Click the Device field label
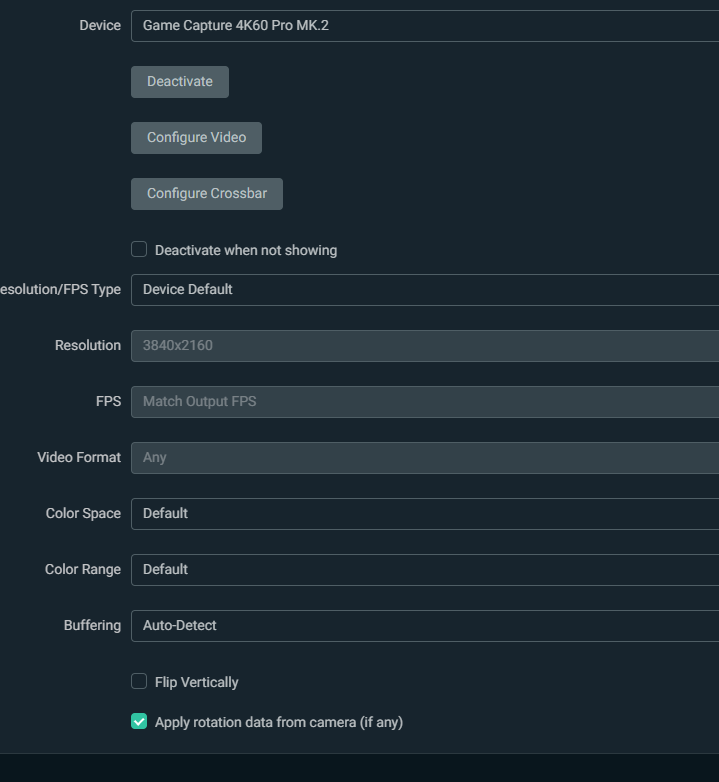Viewport: 719px width, 782px height. [100, 25]
